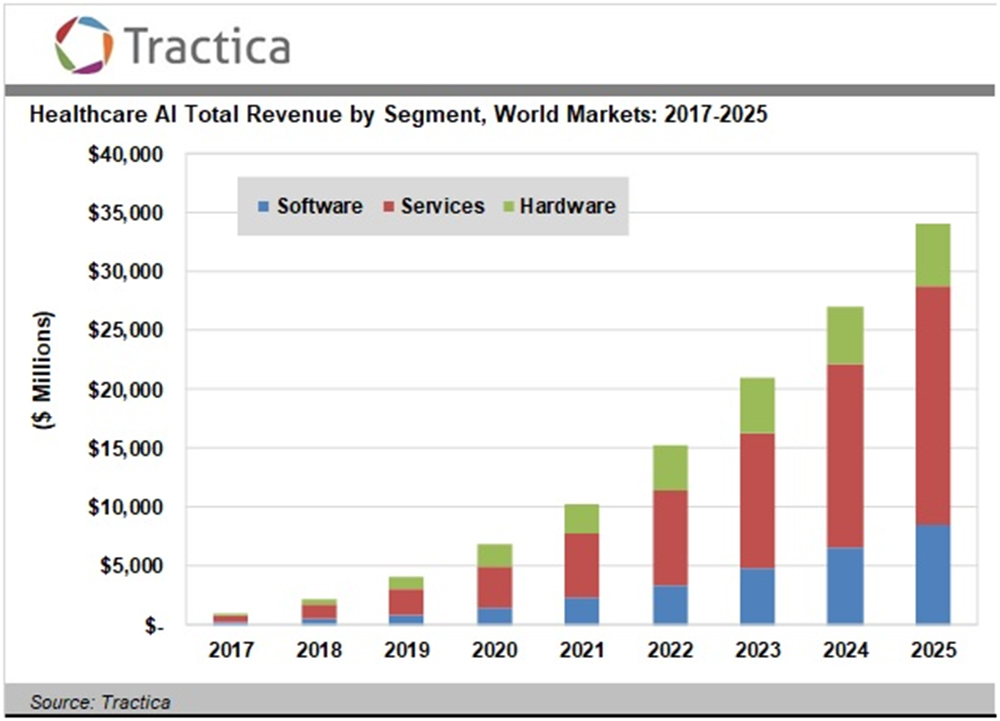Click the 2019 x-axis label

click(407, 650)
